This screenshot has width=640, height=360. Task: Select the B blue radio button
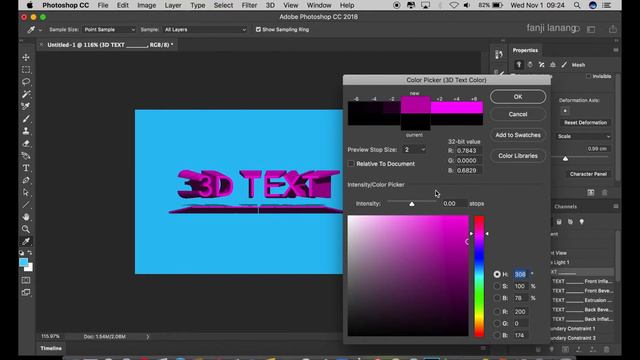(497, 335)
